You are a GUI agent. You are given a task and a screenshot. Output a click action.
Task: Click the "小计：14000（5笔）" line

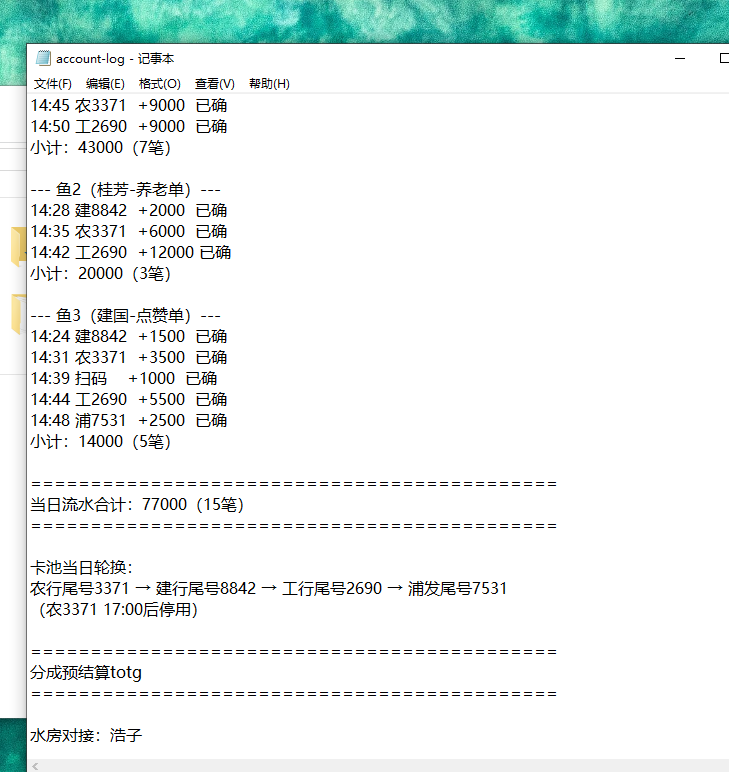(x=100, y=442)
